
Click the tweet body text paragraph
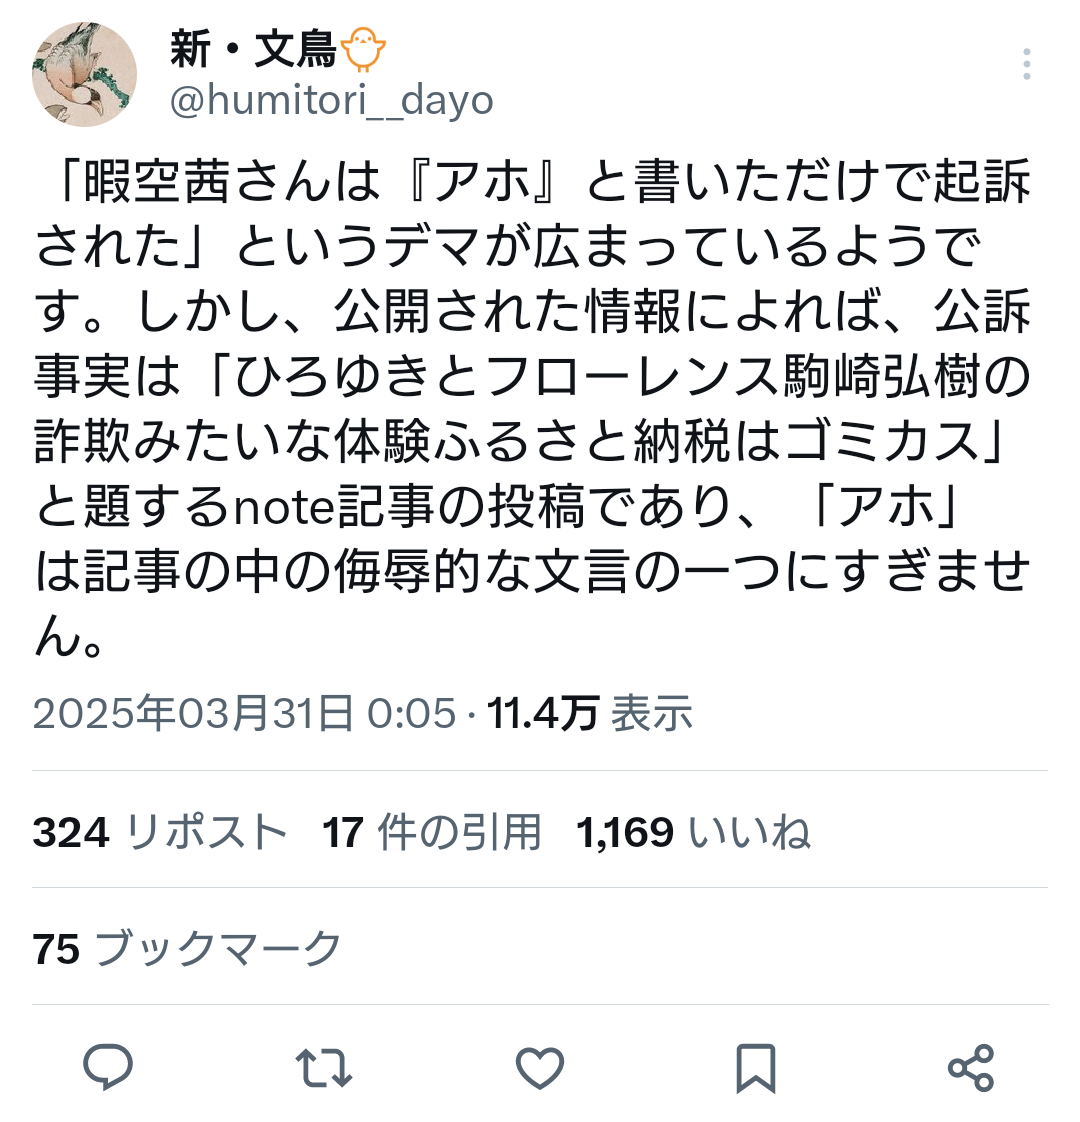coord(533,408)
